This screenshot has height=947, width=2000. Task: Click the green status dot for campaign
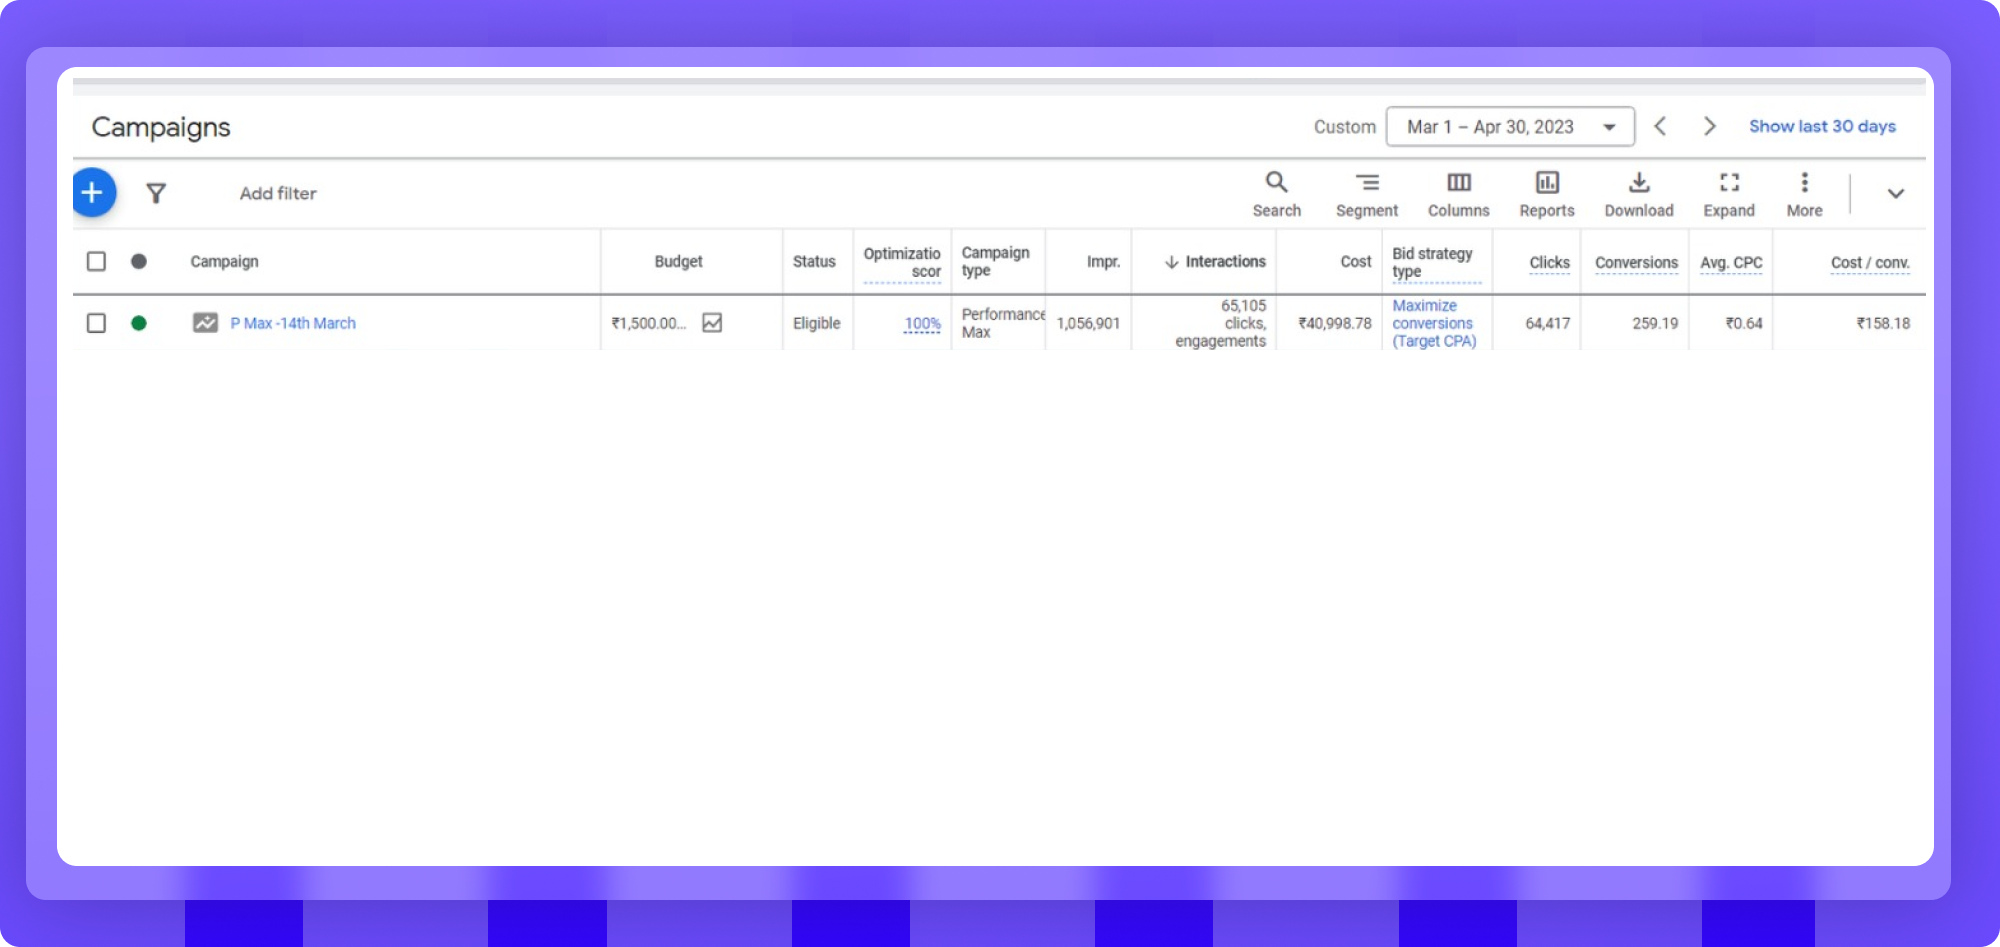139,323
